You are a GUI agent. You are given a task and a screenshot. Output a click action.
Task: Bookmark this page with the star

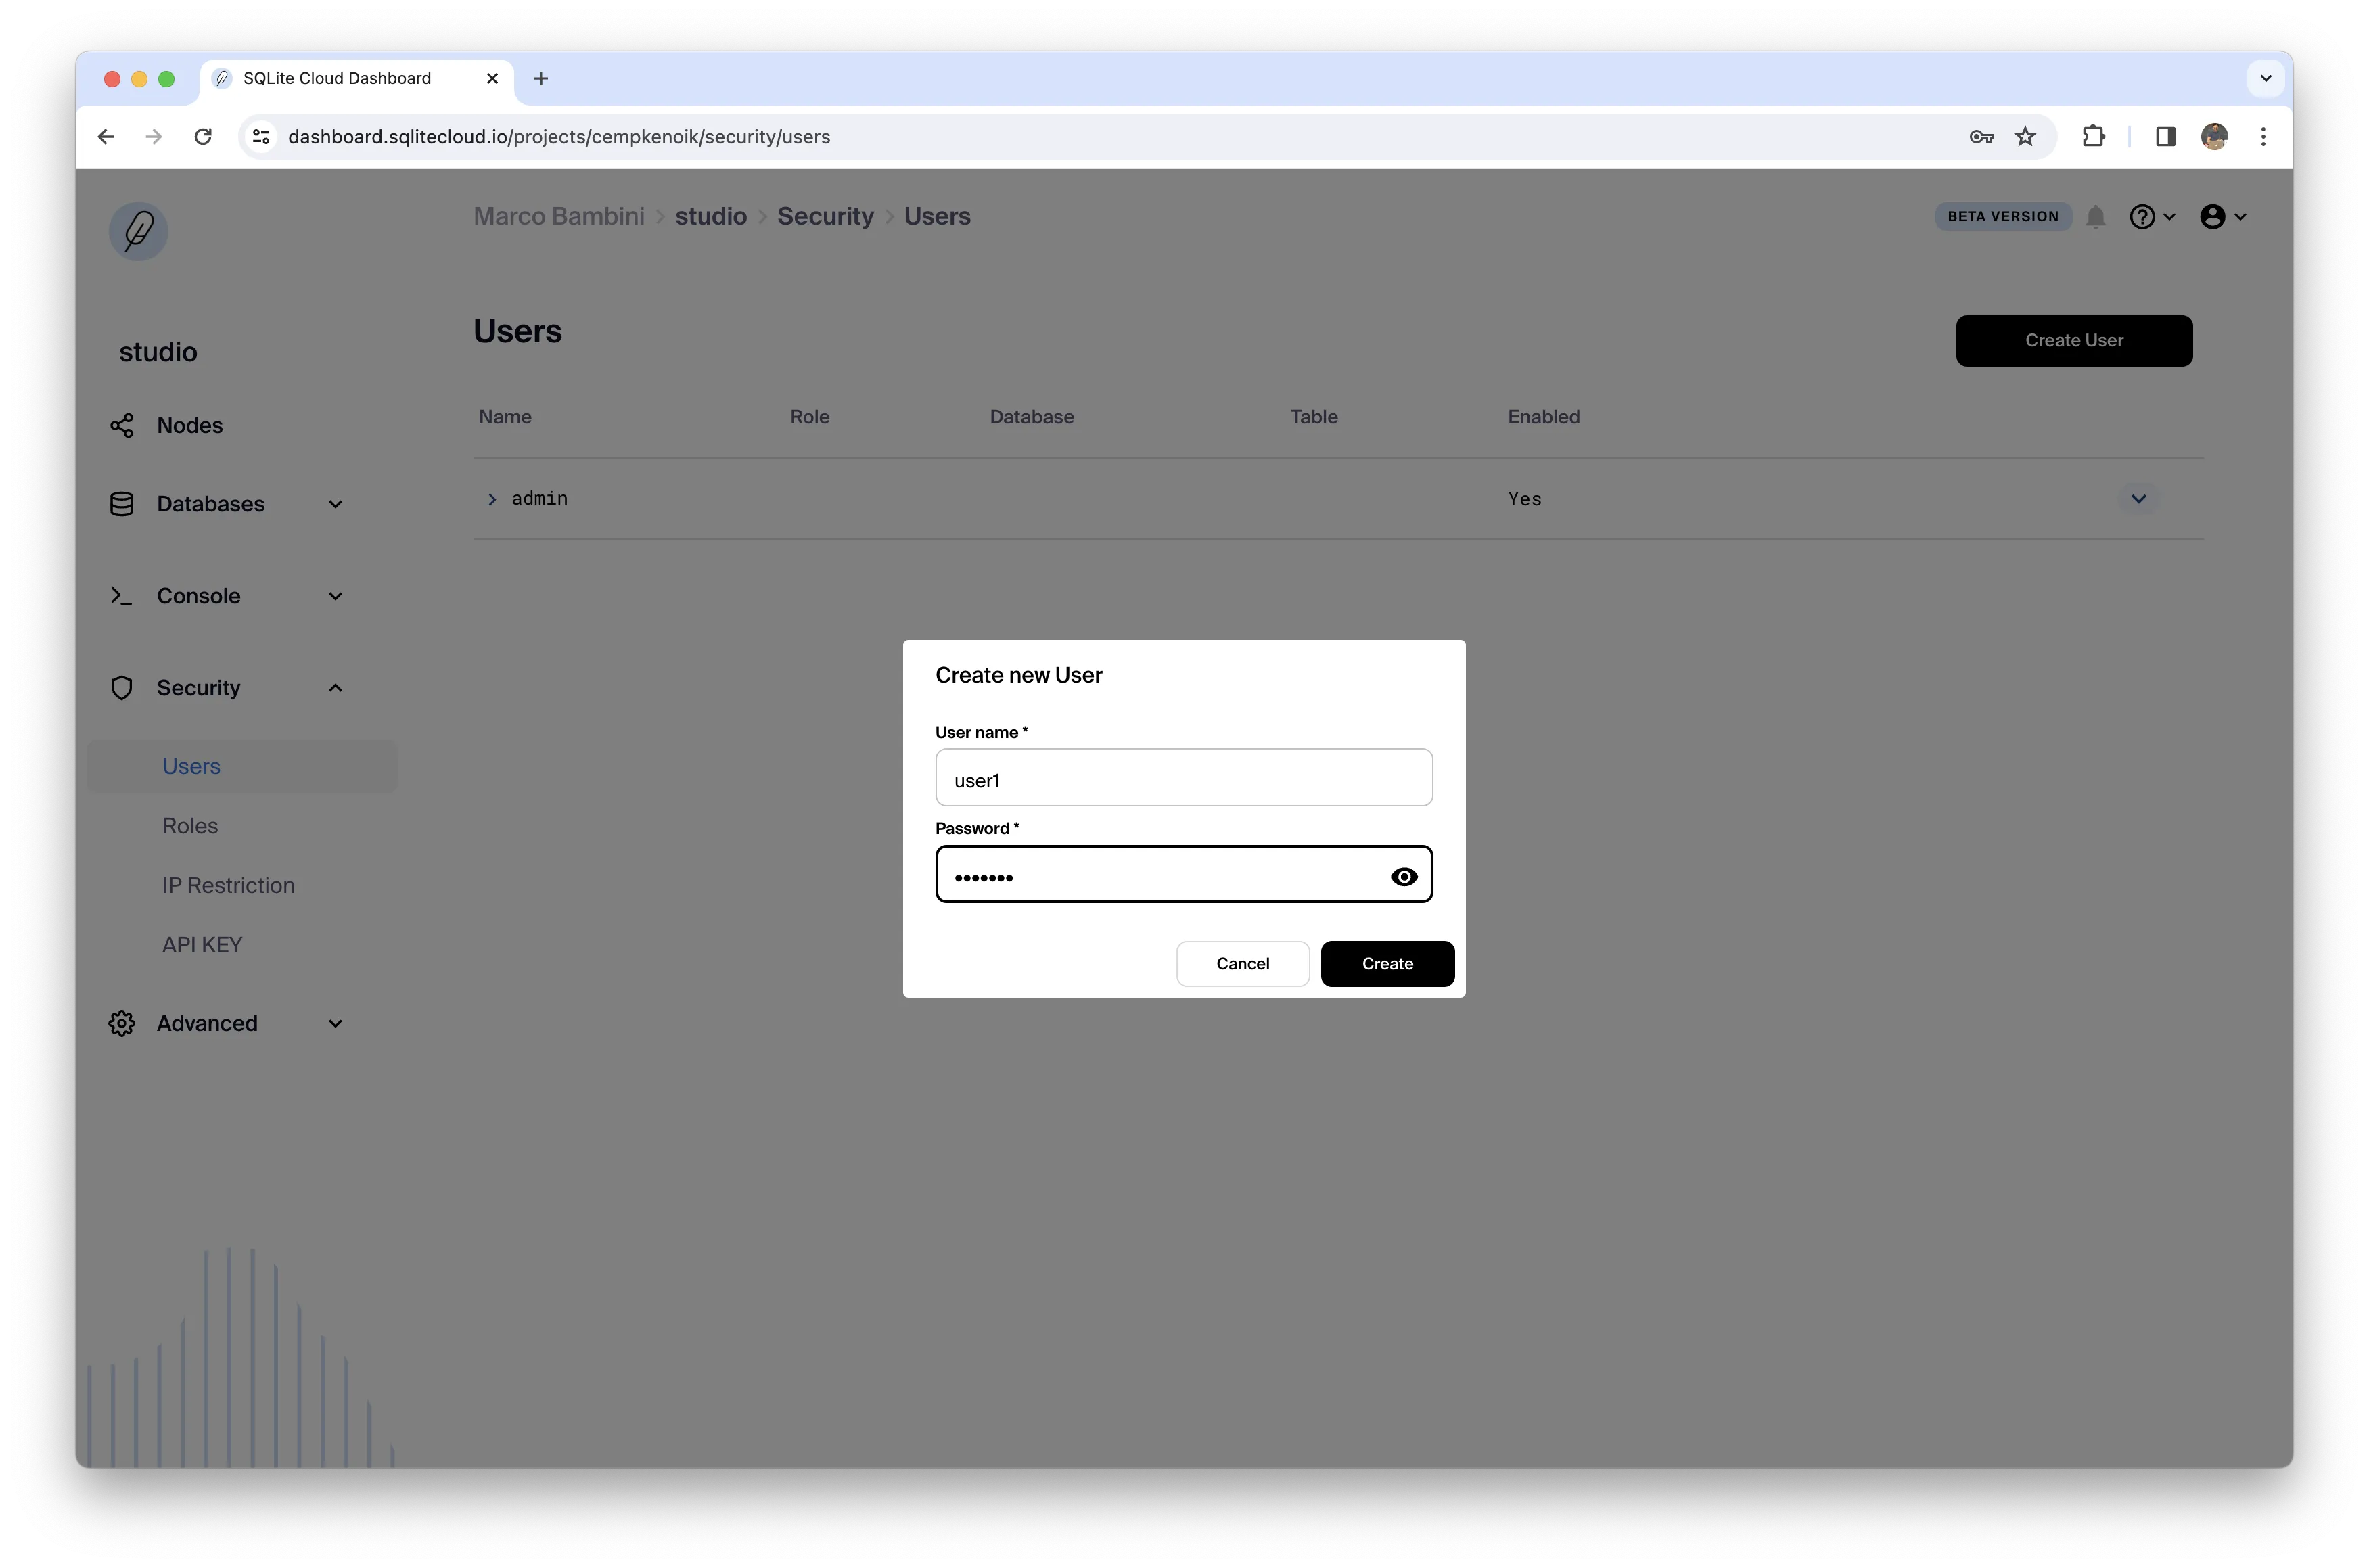(x=2025, y=136)
